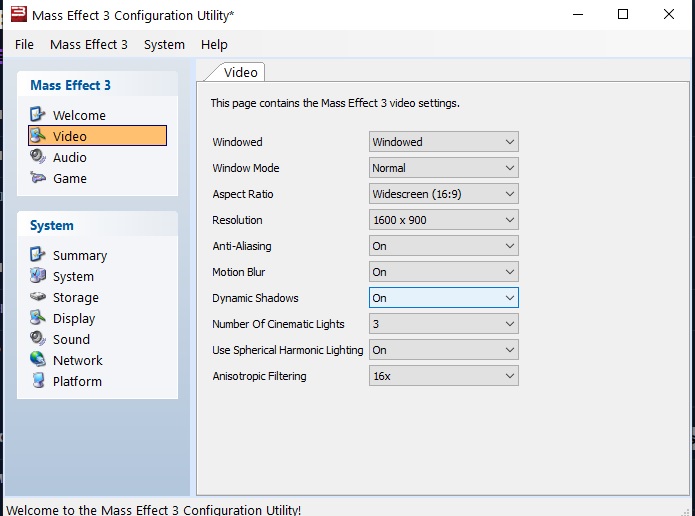Viewport: 695px width, 516px height.
Task: Open the System menu in menu bar
Action: pyautogui.click(x=164, y=44)
